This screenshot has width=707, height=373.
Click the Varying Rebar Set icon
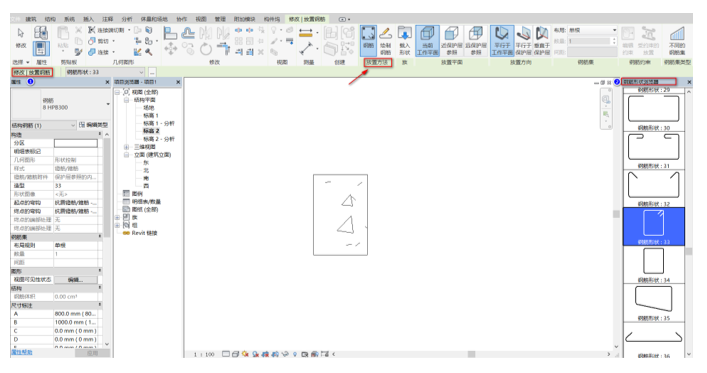[x=677, y=41]
